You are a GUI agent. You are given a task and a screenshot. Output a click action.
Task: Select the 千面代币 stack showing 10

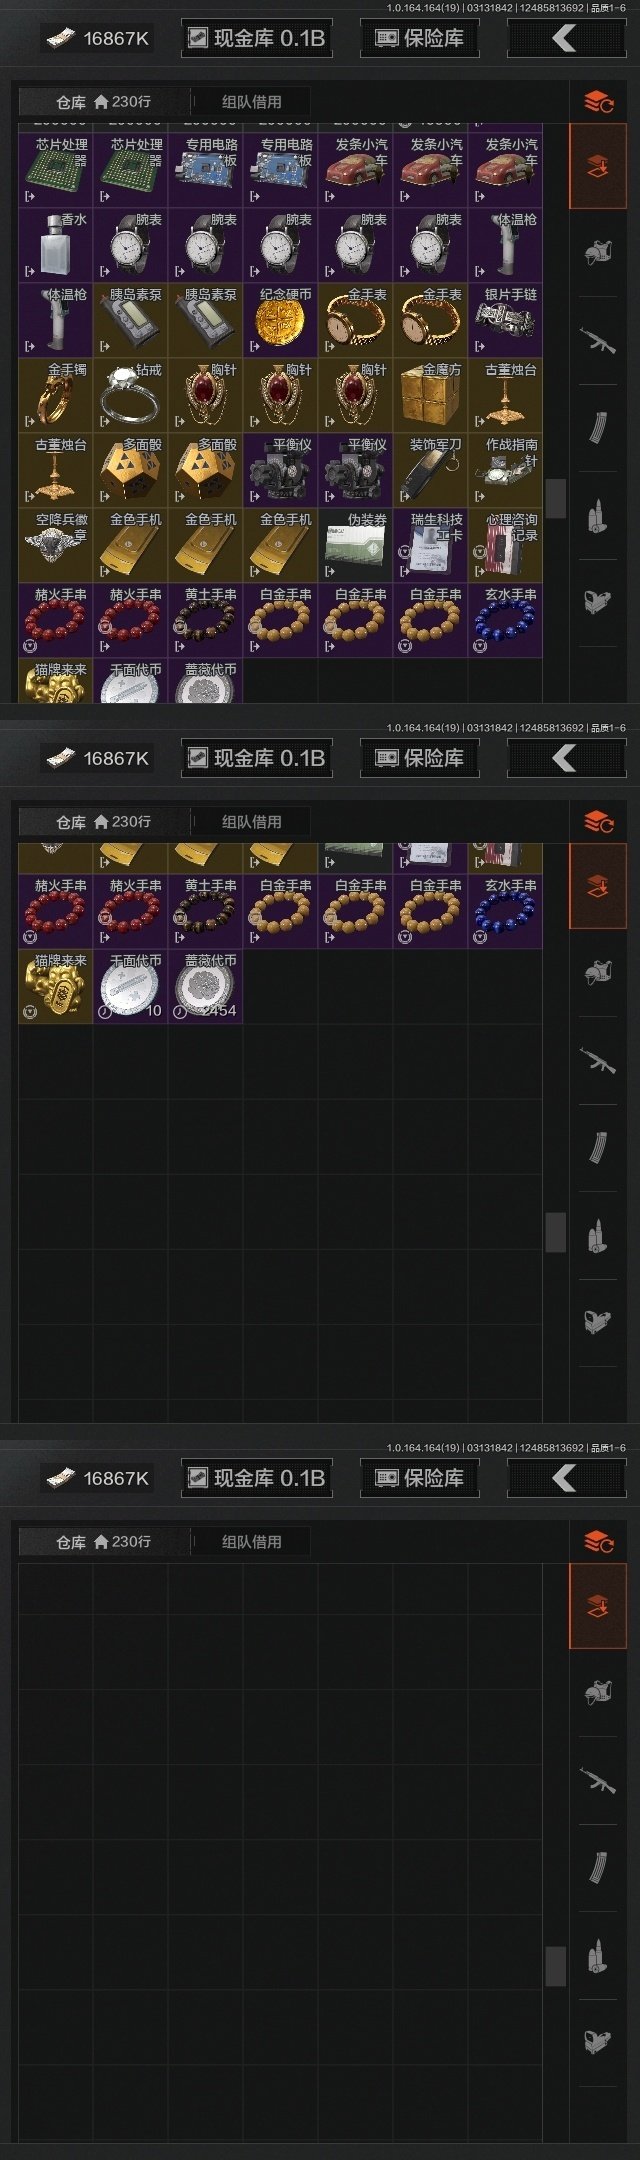coord(131,986)
